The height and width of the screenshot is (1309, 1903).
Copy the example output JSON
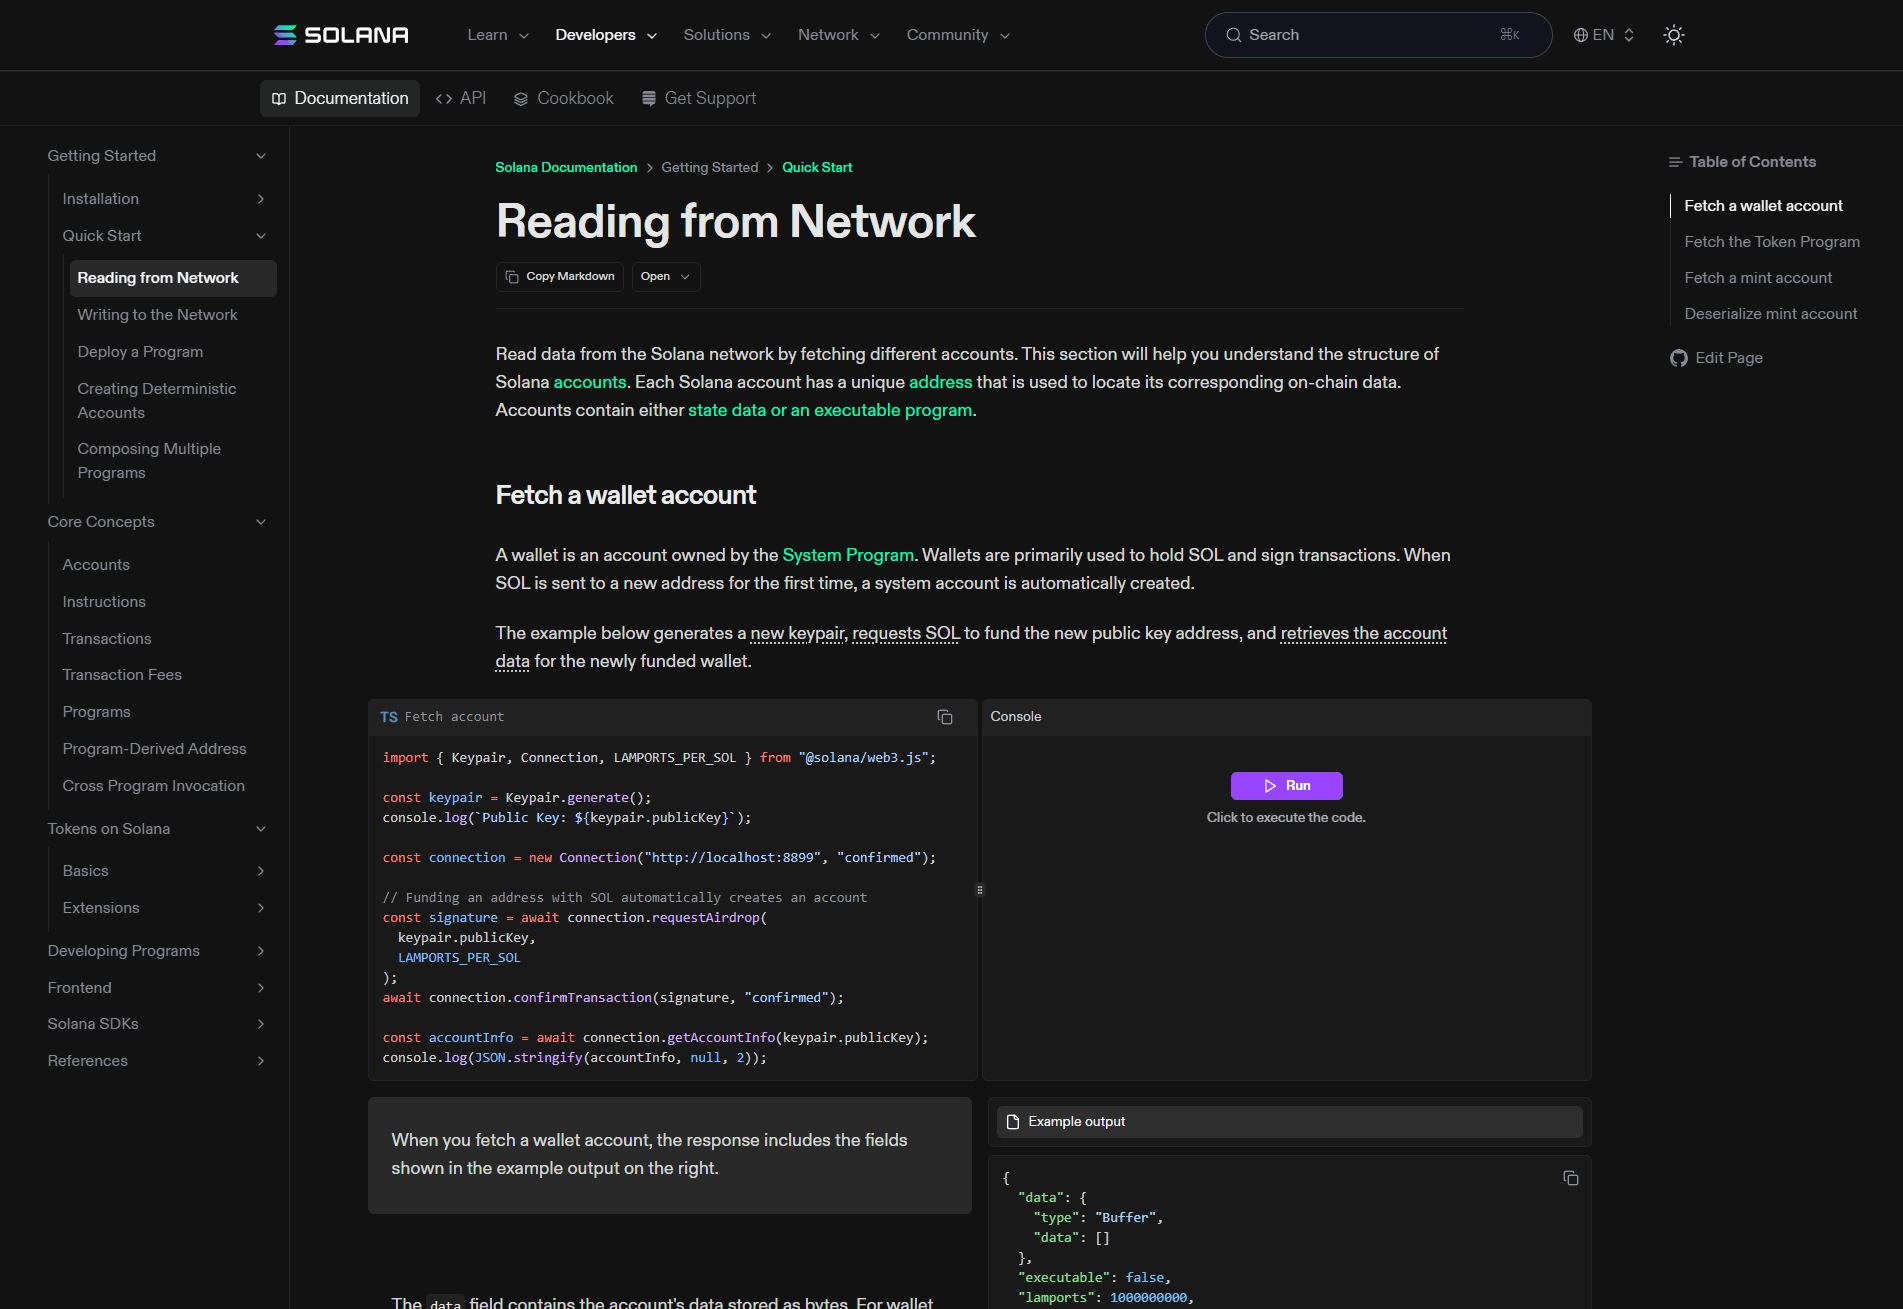(x=1570, y=1178)
